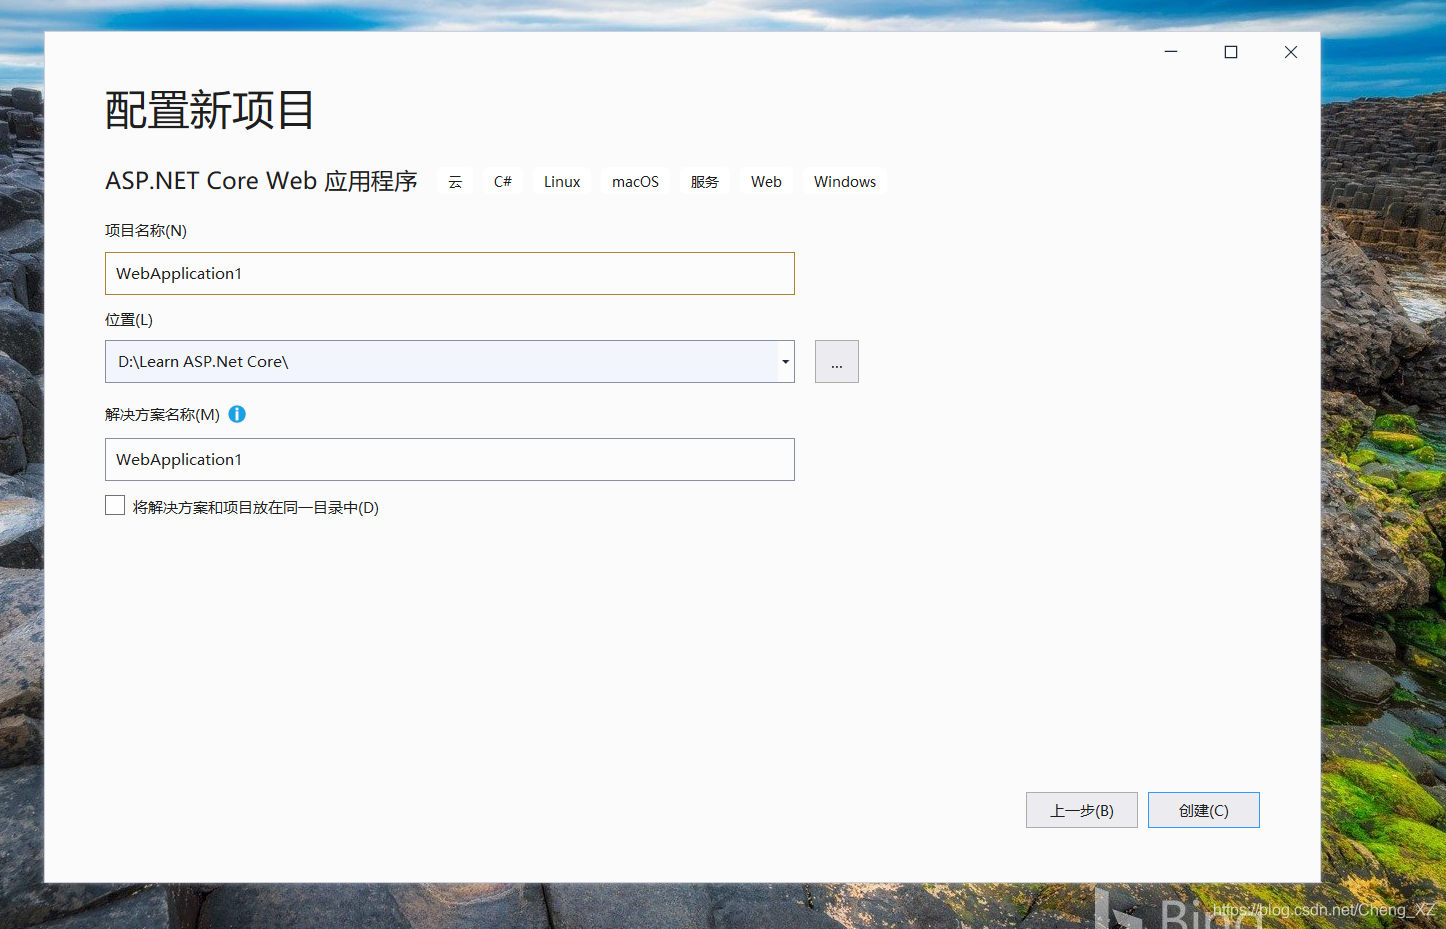Click the 解决方案名称 text field

point(449,459)
